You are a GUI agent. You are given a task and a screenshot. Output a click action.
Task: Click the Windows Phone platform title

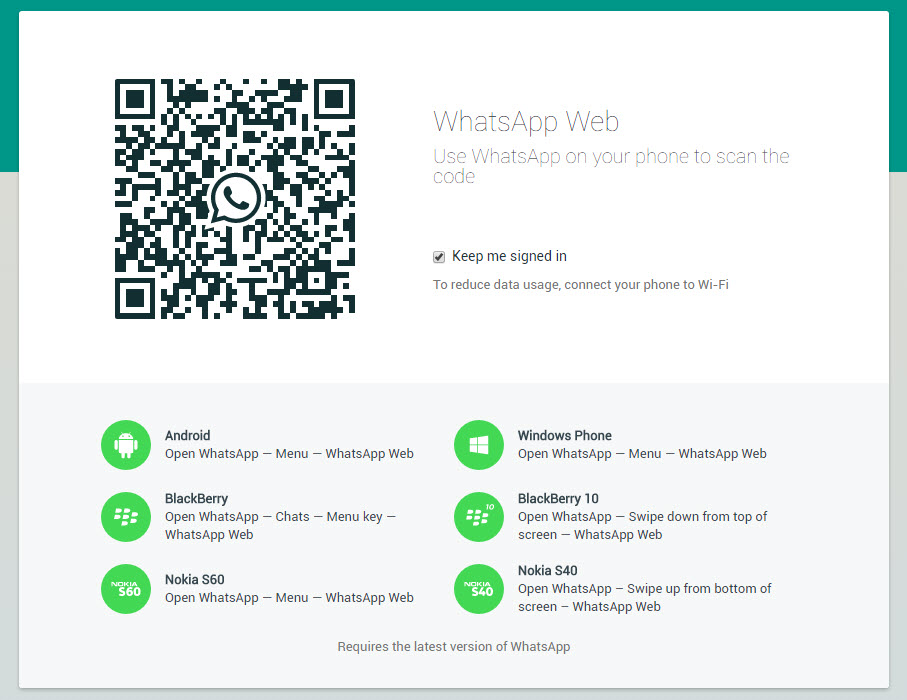click(565, 436)
